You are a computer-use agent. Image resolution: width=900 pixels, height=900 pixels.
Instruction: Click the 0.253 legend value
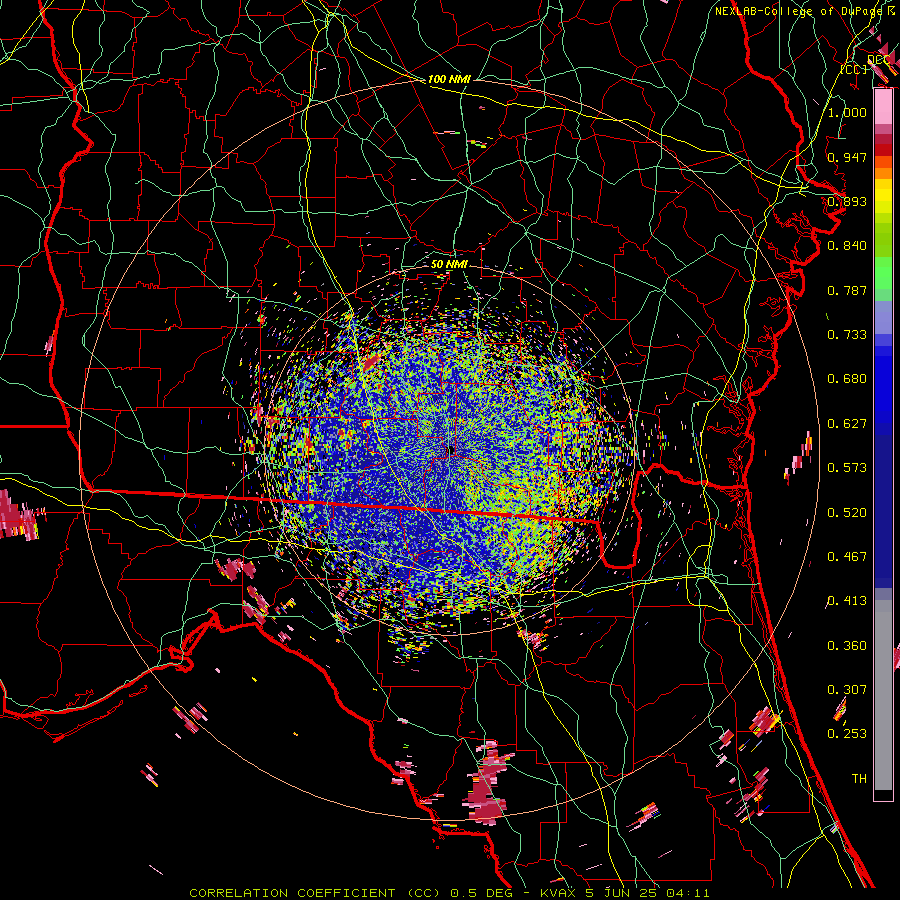(x=847, y=734)
